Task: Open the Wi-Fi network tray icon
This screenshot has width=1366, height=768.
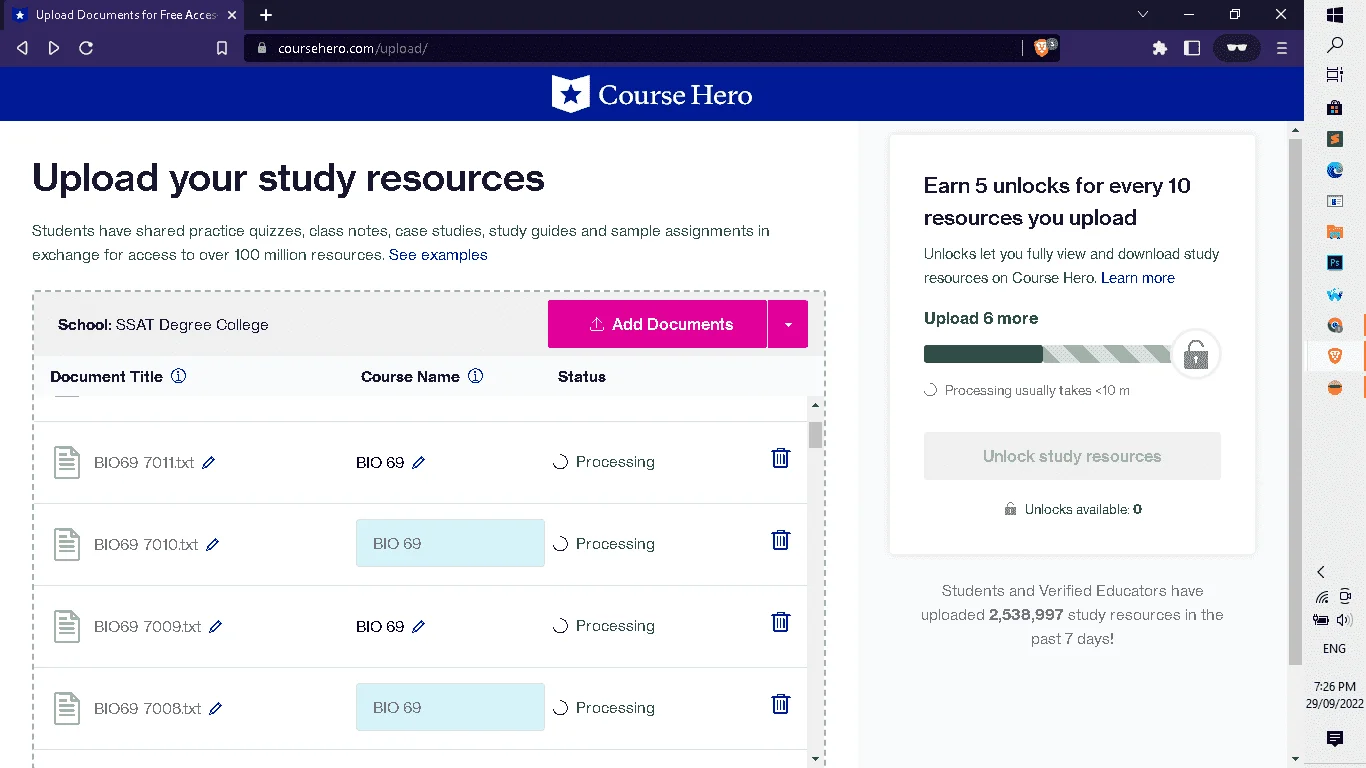Action: click(1322, 598)
